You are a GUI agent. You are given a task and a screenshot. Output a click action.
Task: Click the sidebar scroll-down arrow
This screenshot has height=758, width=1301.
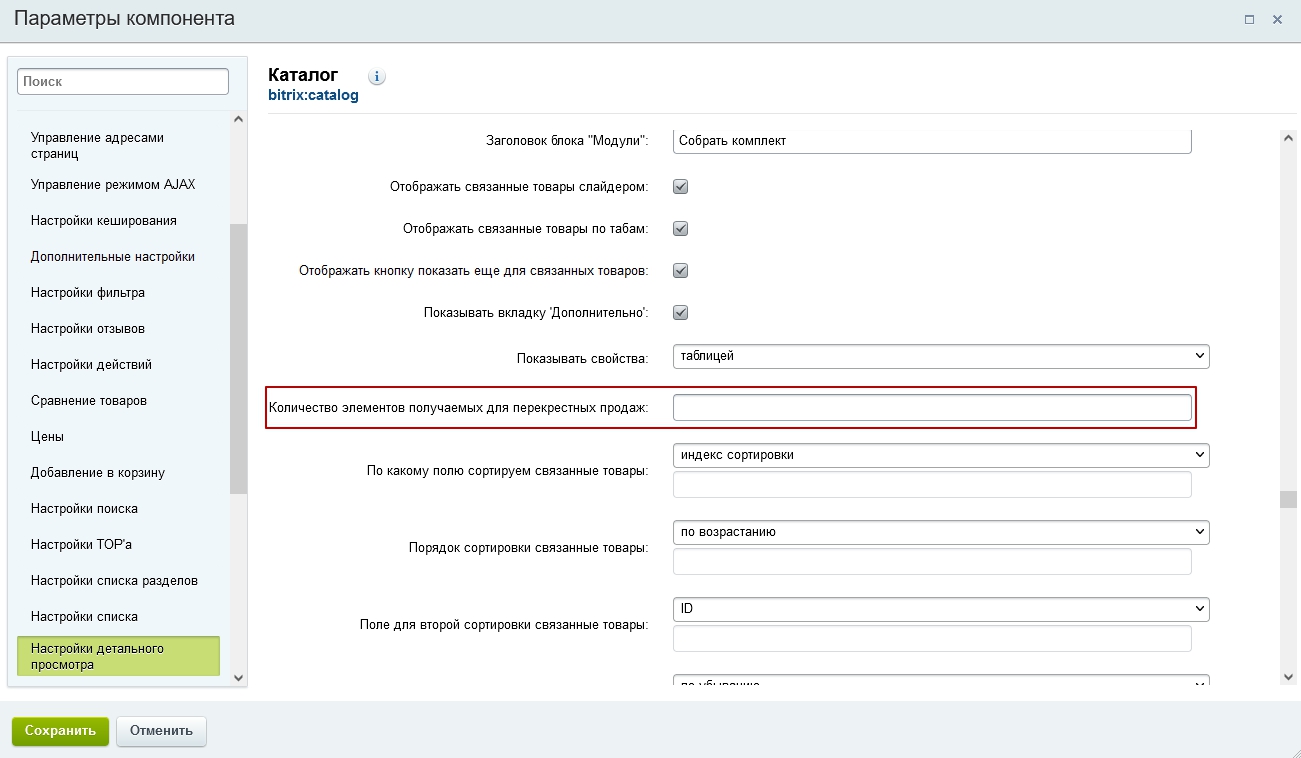coord(238,677)
